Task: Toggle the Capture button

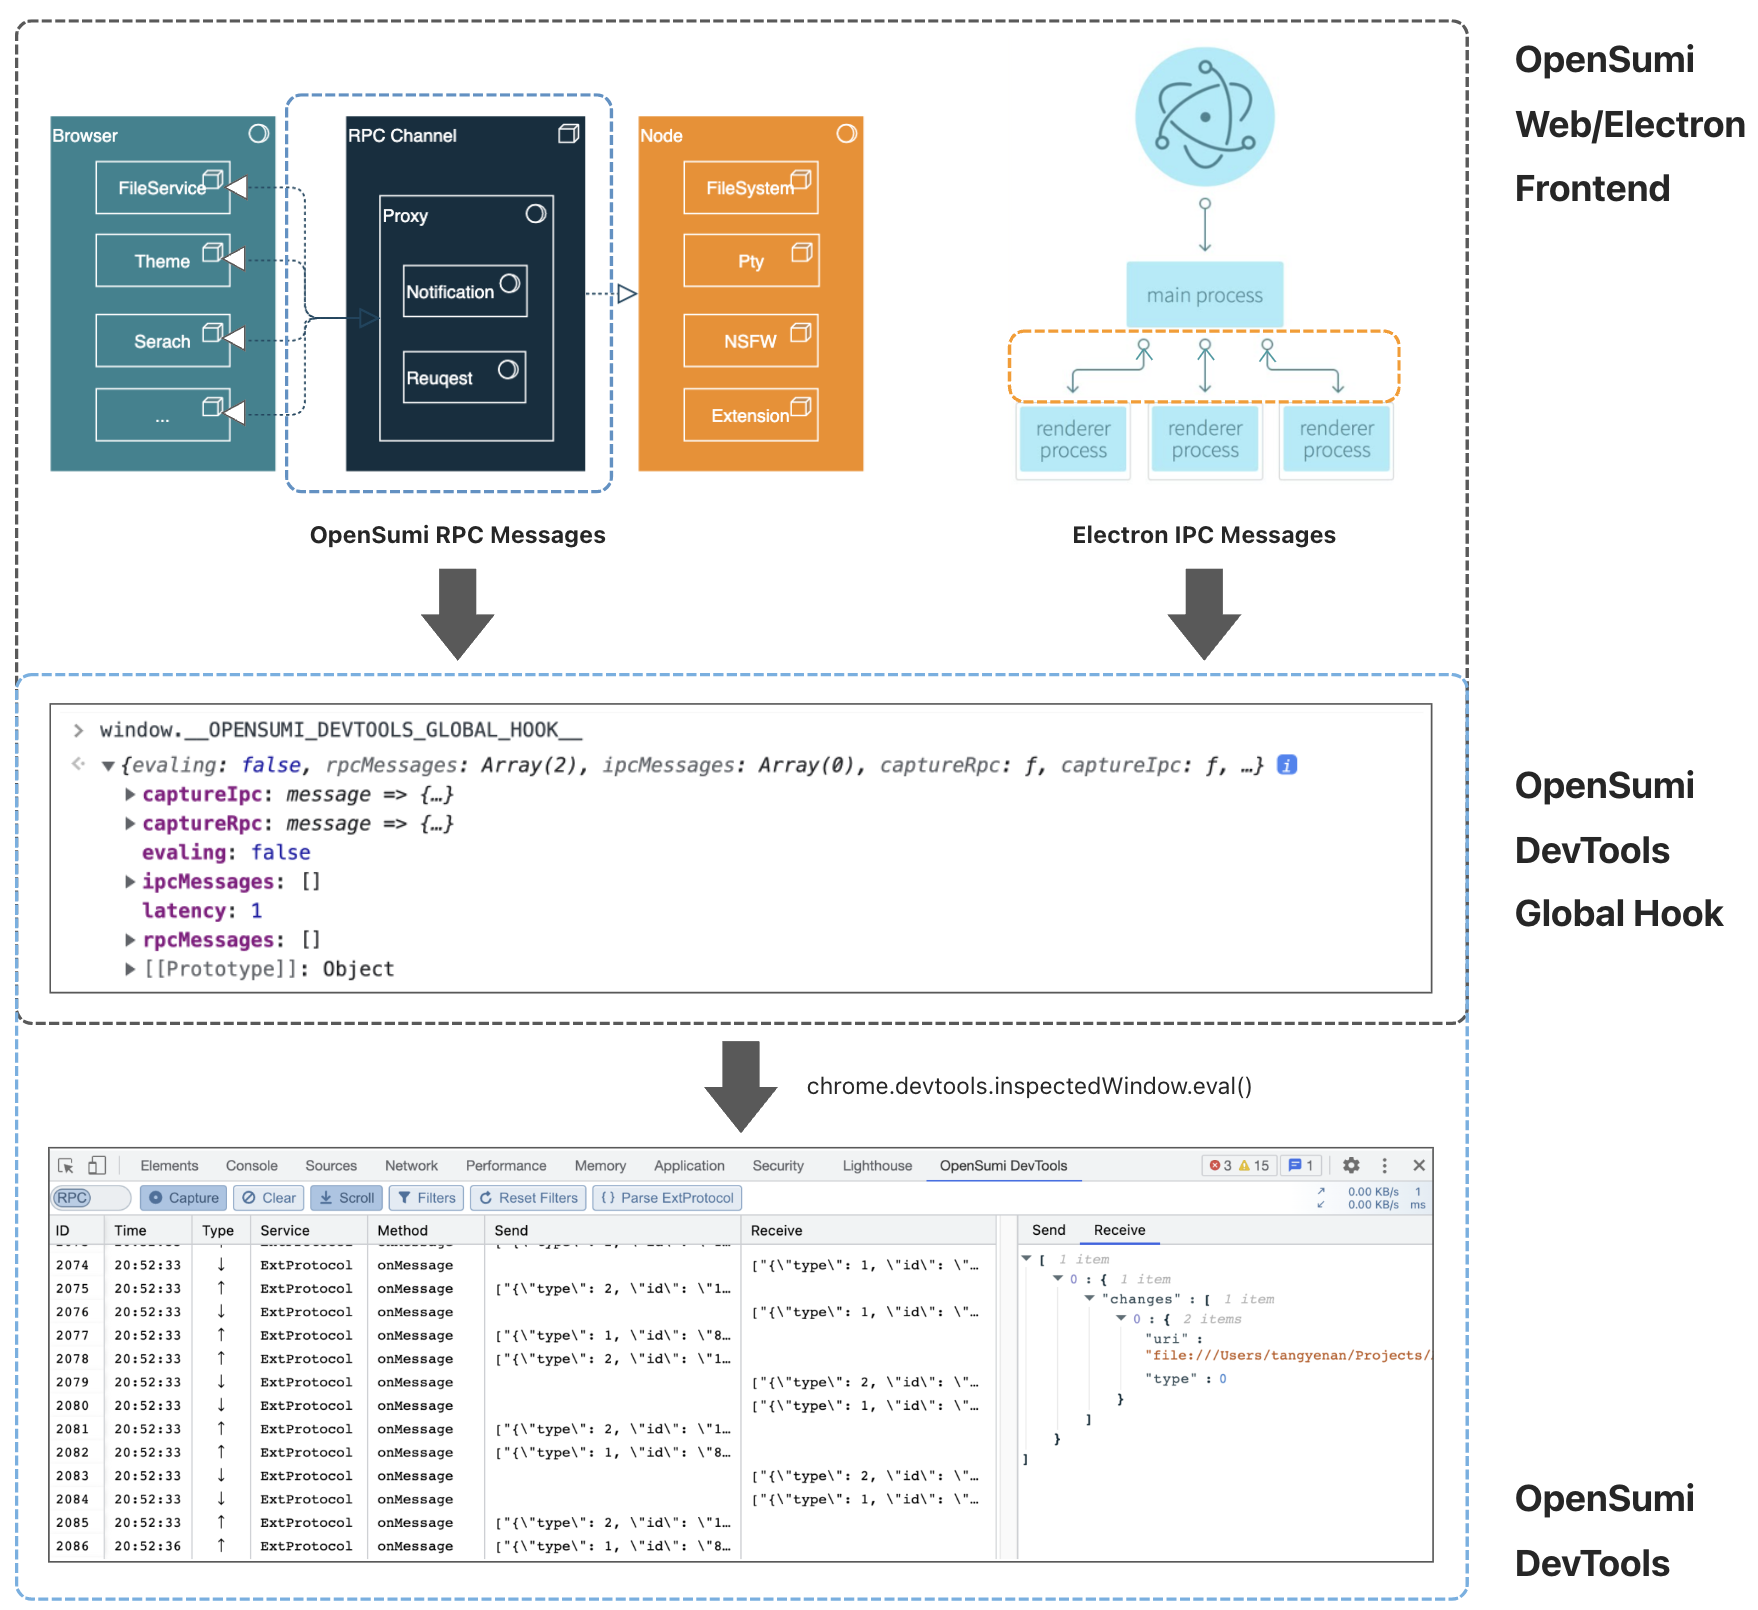Action: pos(183,1198)
